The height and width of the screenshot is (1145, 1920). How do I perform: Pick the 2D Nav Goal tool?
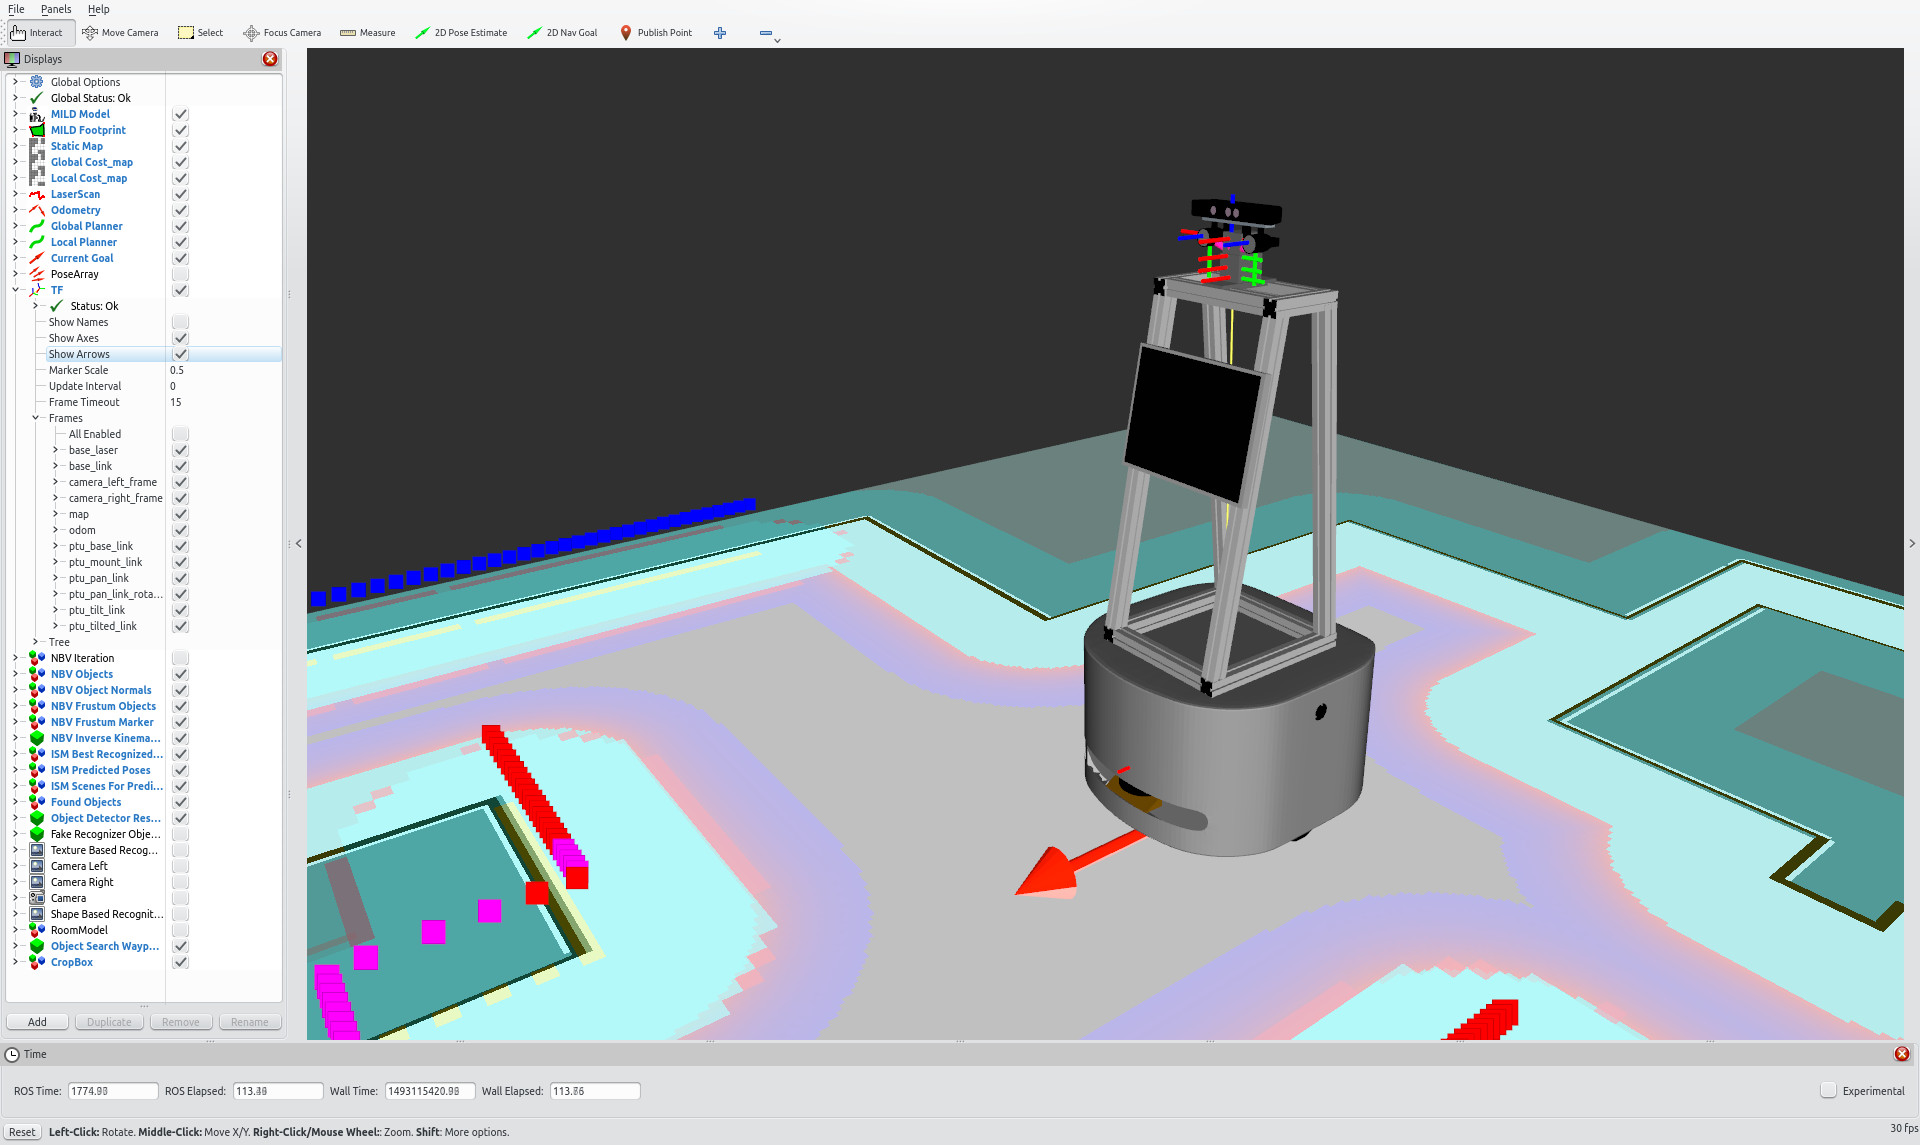tap(562, 33)
